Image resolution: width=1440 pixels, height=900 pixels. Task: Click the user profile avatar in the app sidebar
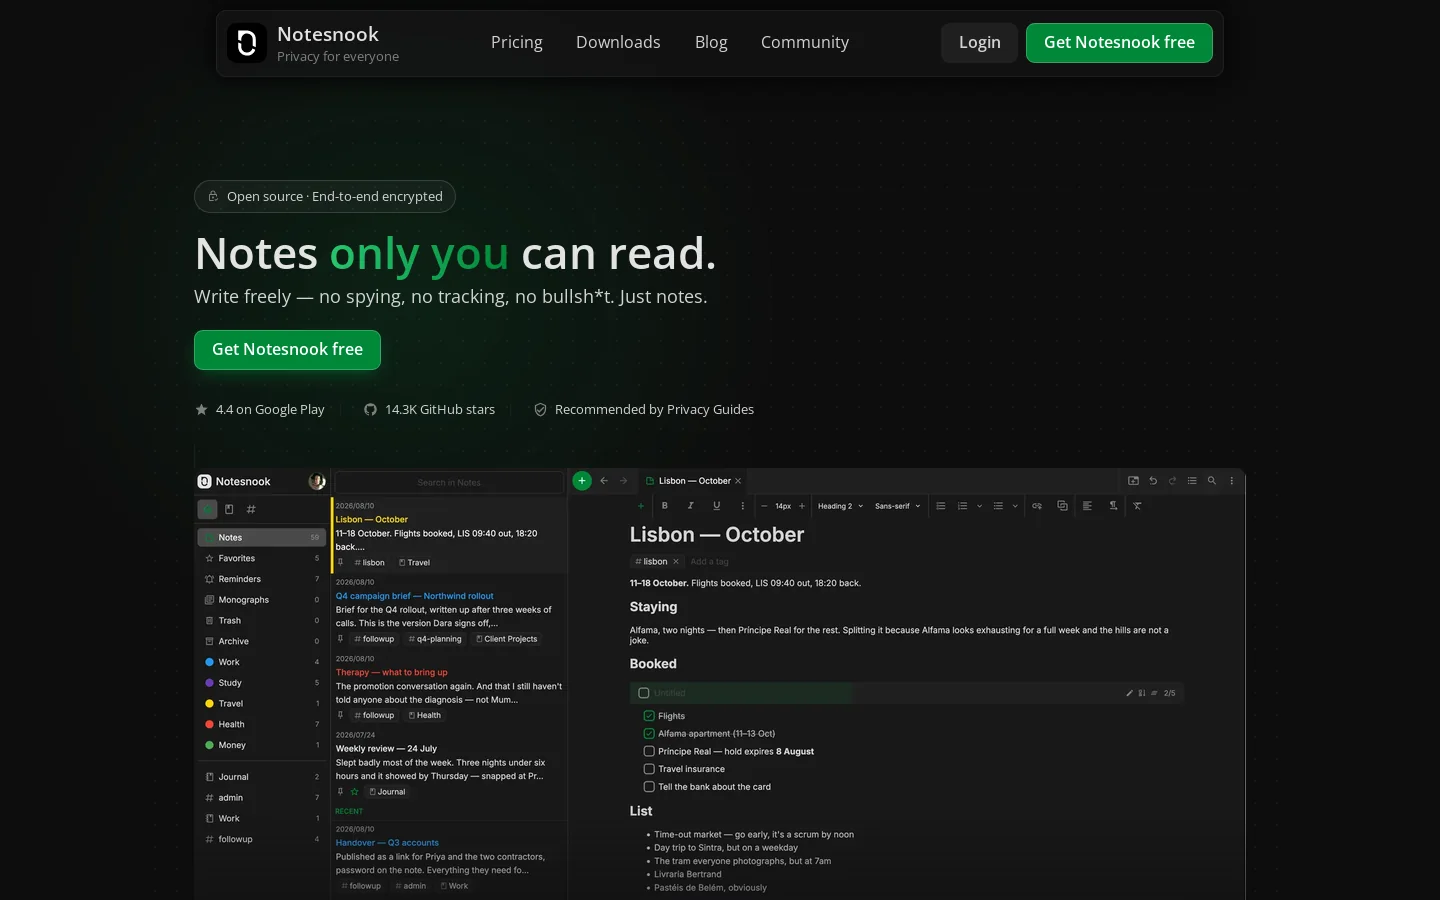[x=317, y=481]
